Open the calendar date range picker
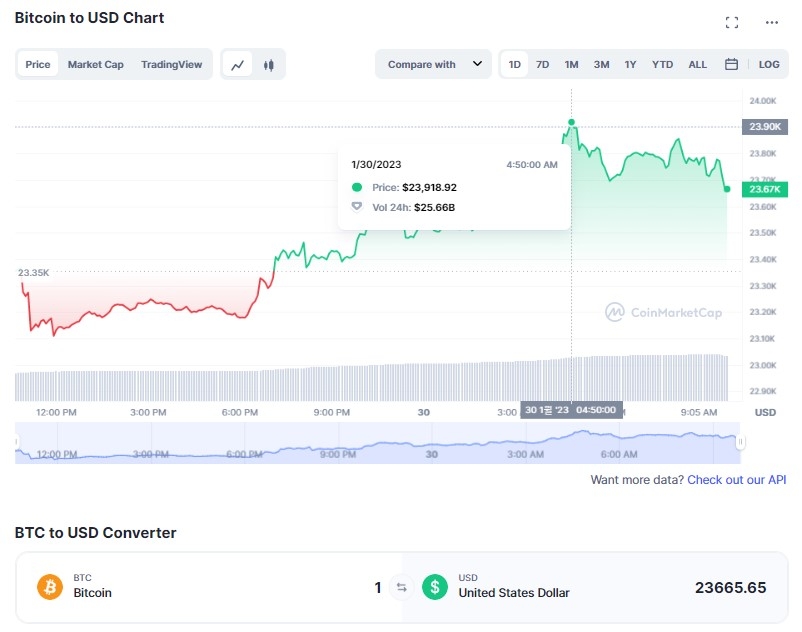The image size is (802, 632). (x=731, y=64)
